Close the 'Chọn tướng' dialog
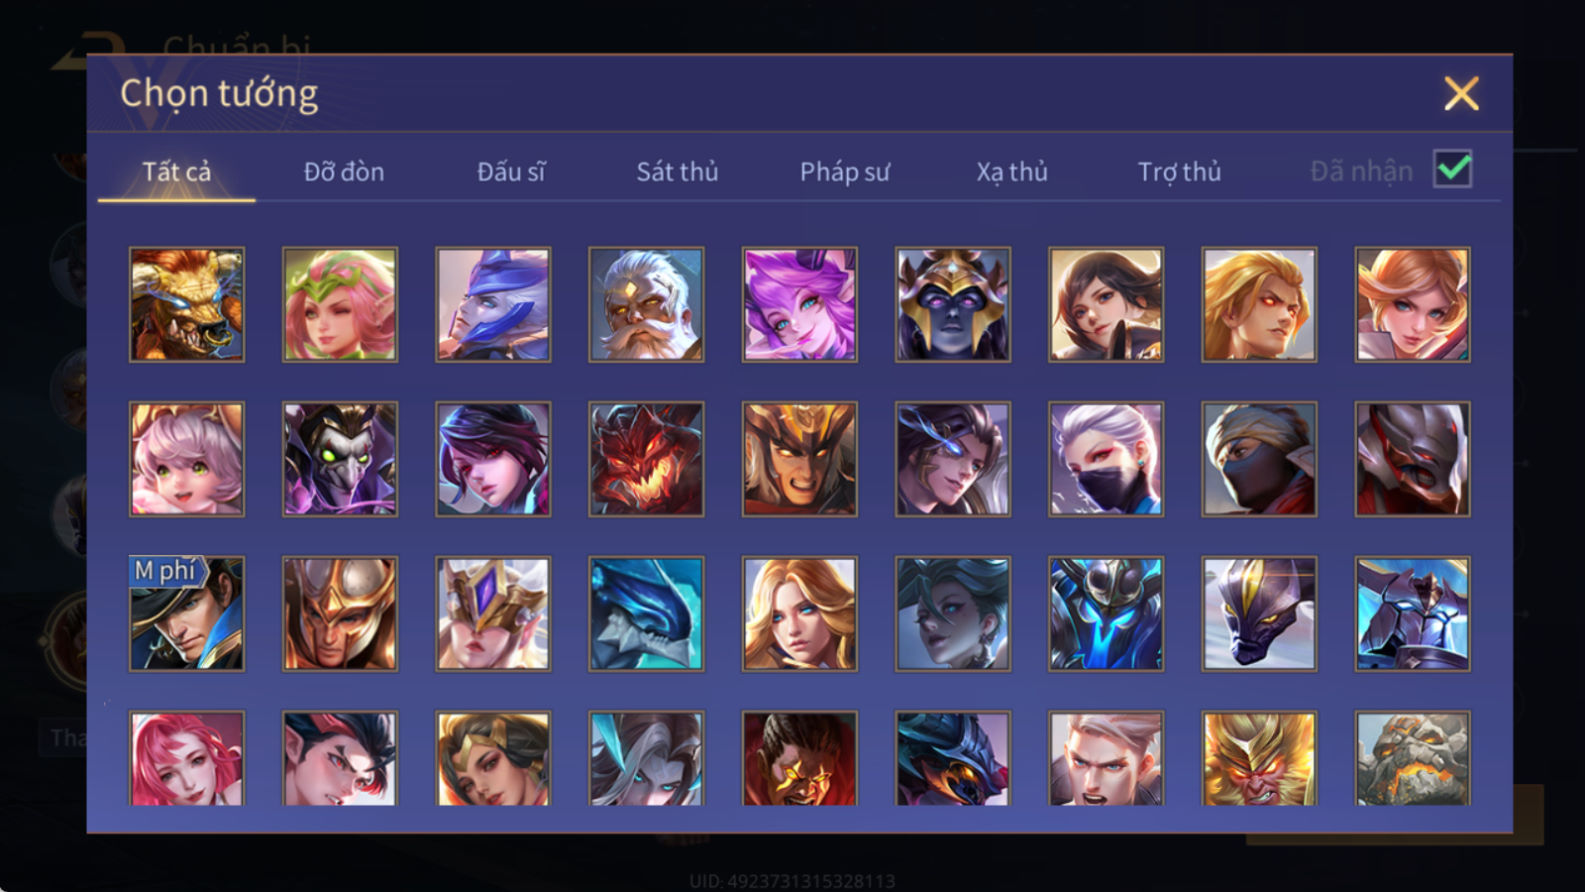 [1461, 94]
